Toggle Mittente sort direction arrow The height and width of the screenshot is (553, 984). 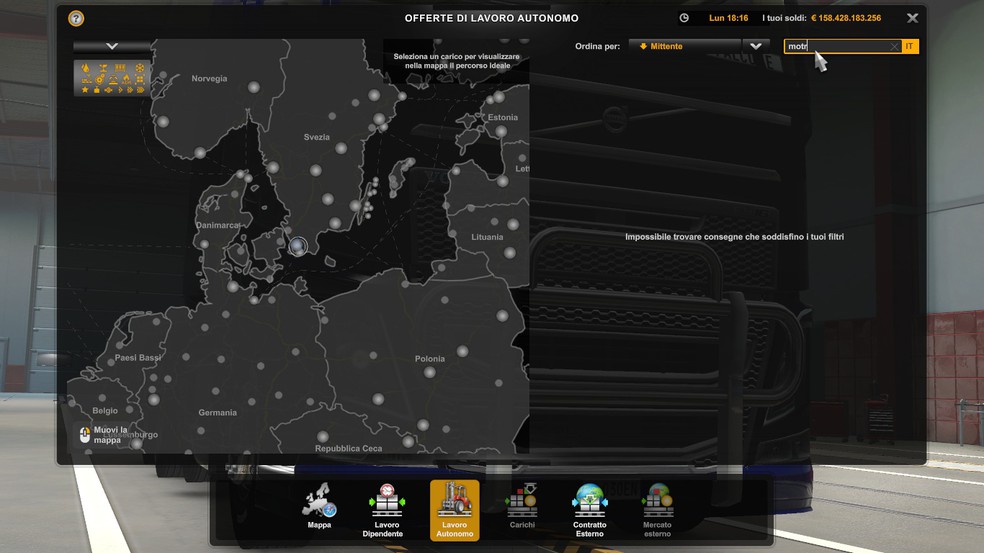643,47
